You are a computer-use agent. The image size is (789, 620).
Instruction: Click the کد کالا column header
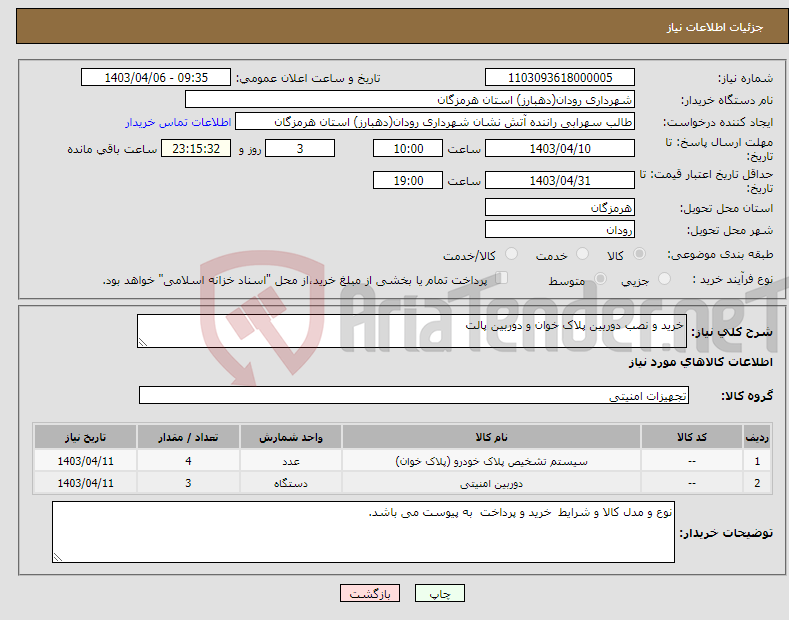(x=692, y=437)
